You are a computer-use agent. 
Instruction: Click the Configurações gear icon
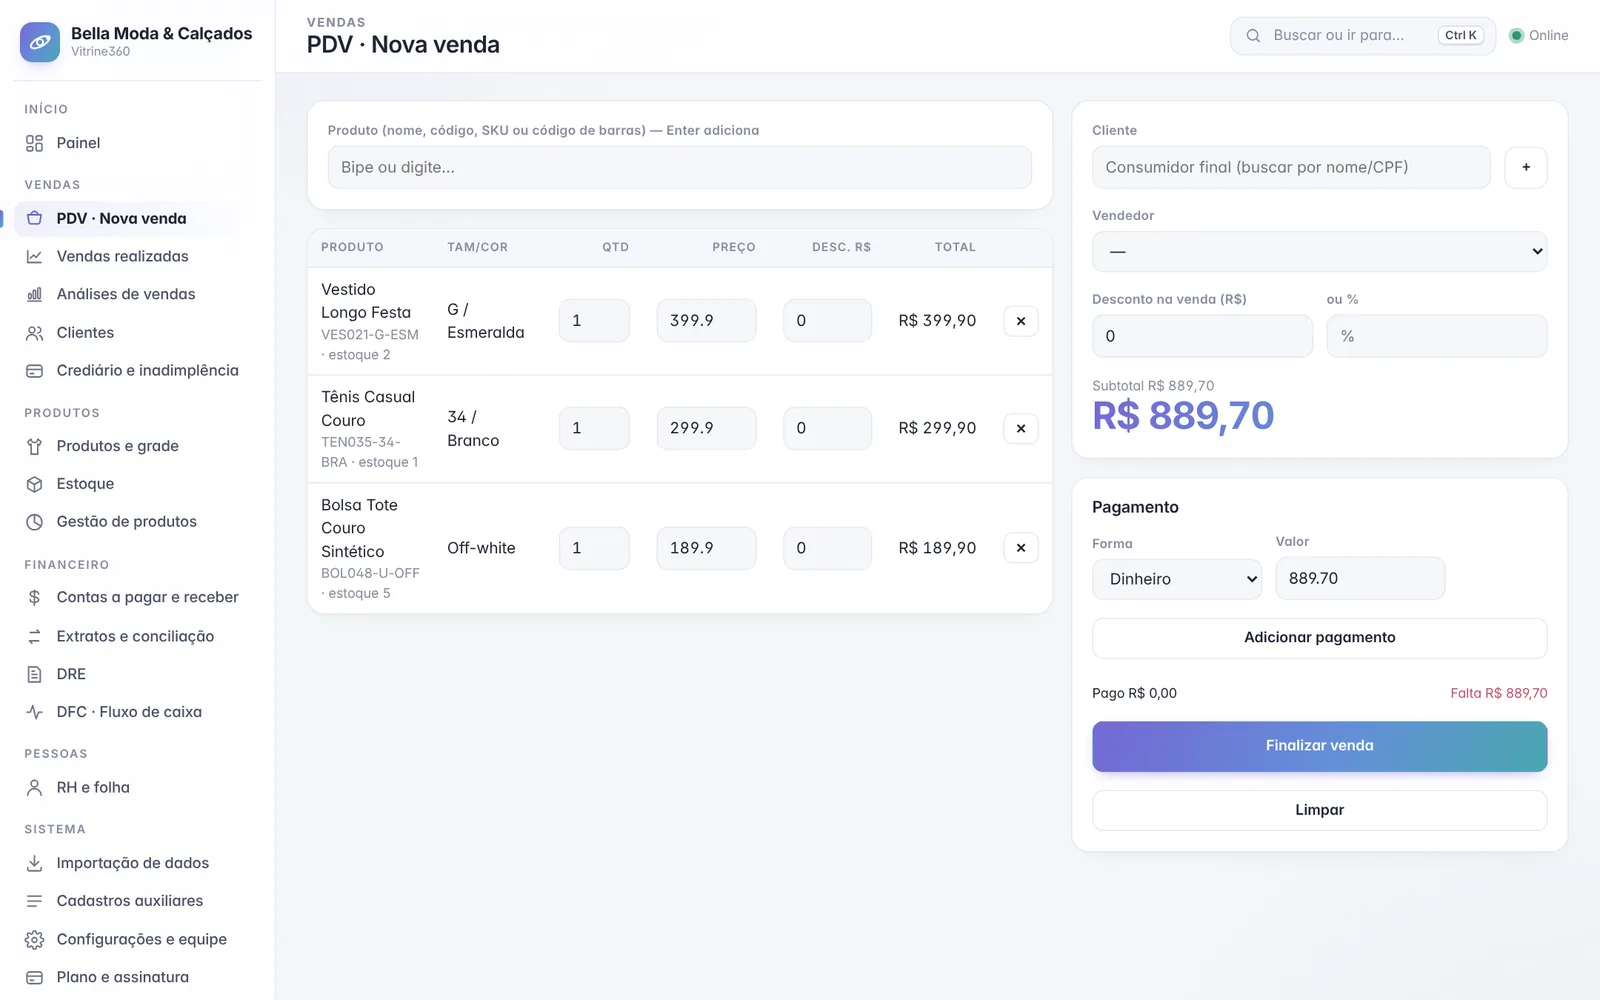pyautogui.click(x=34, y=939)
